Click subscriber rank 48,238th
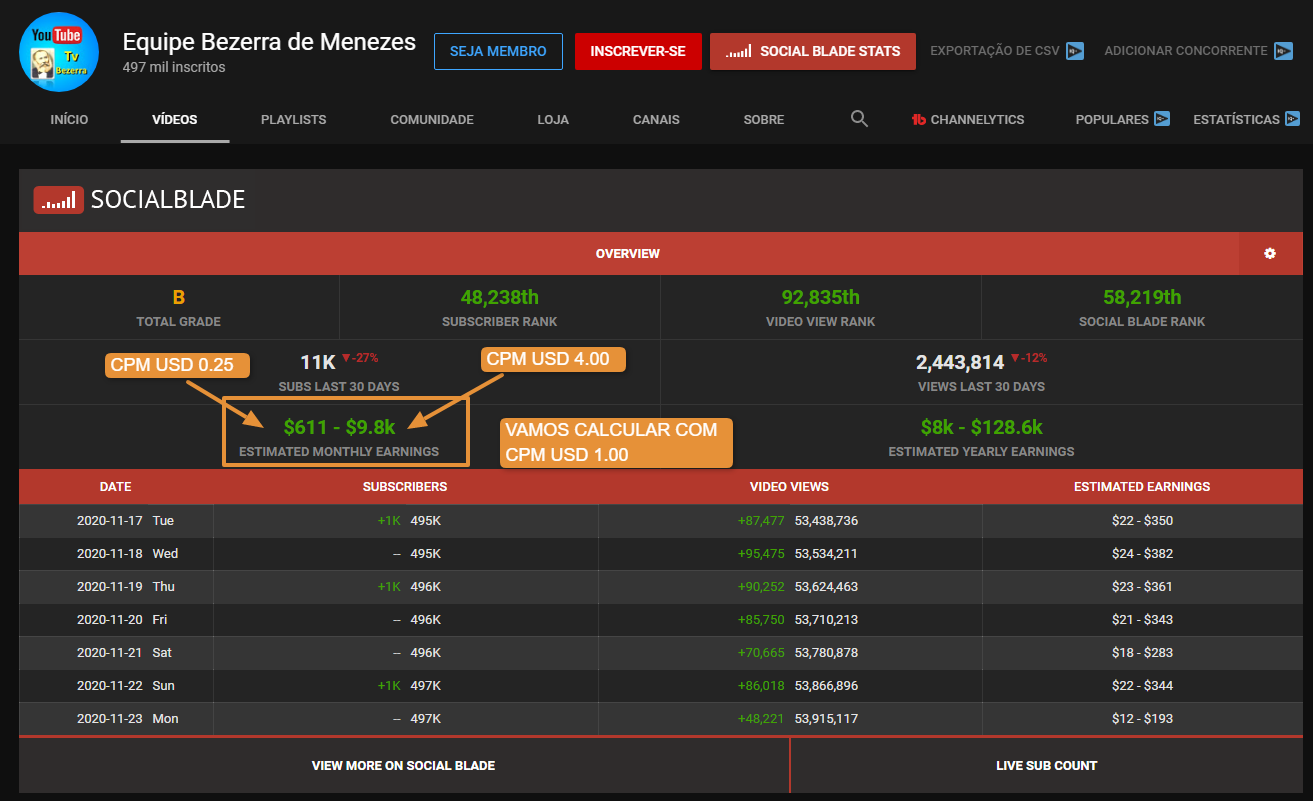Viewport: 1313px width, 801px height. tap(500, 297)
